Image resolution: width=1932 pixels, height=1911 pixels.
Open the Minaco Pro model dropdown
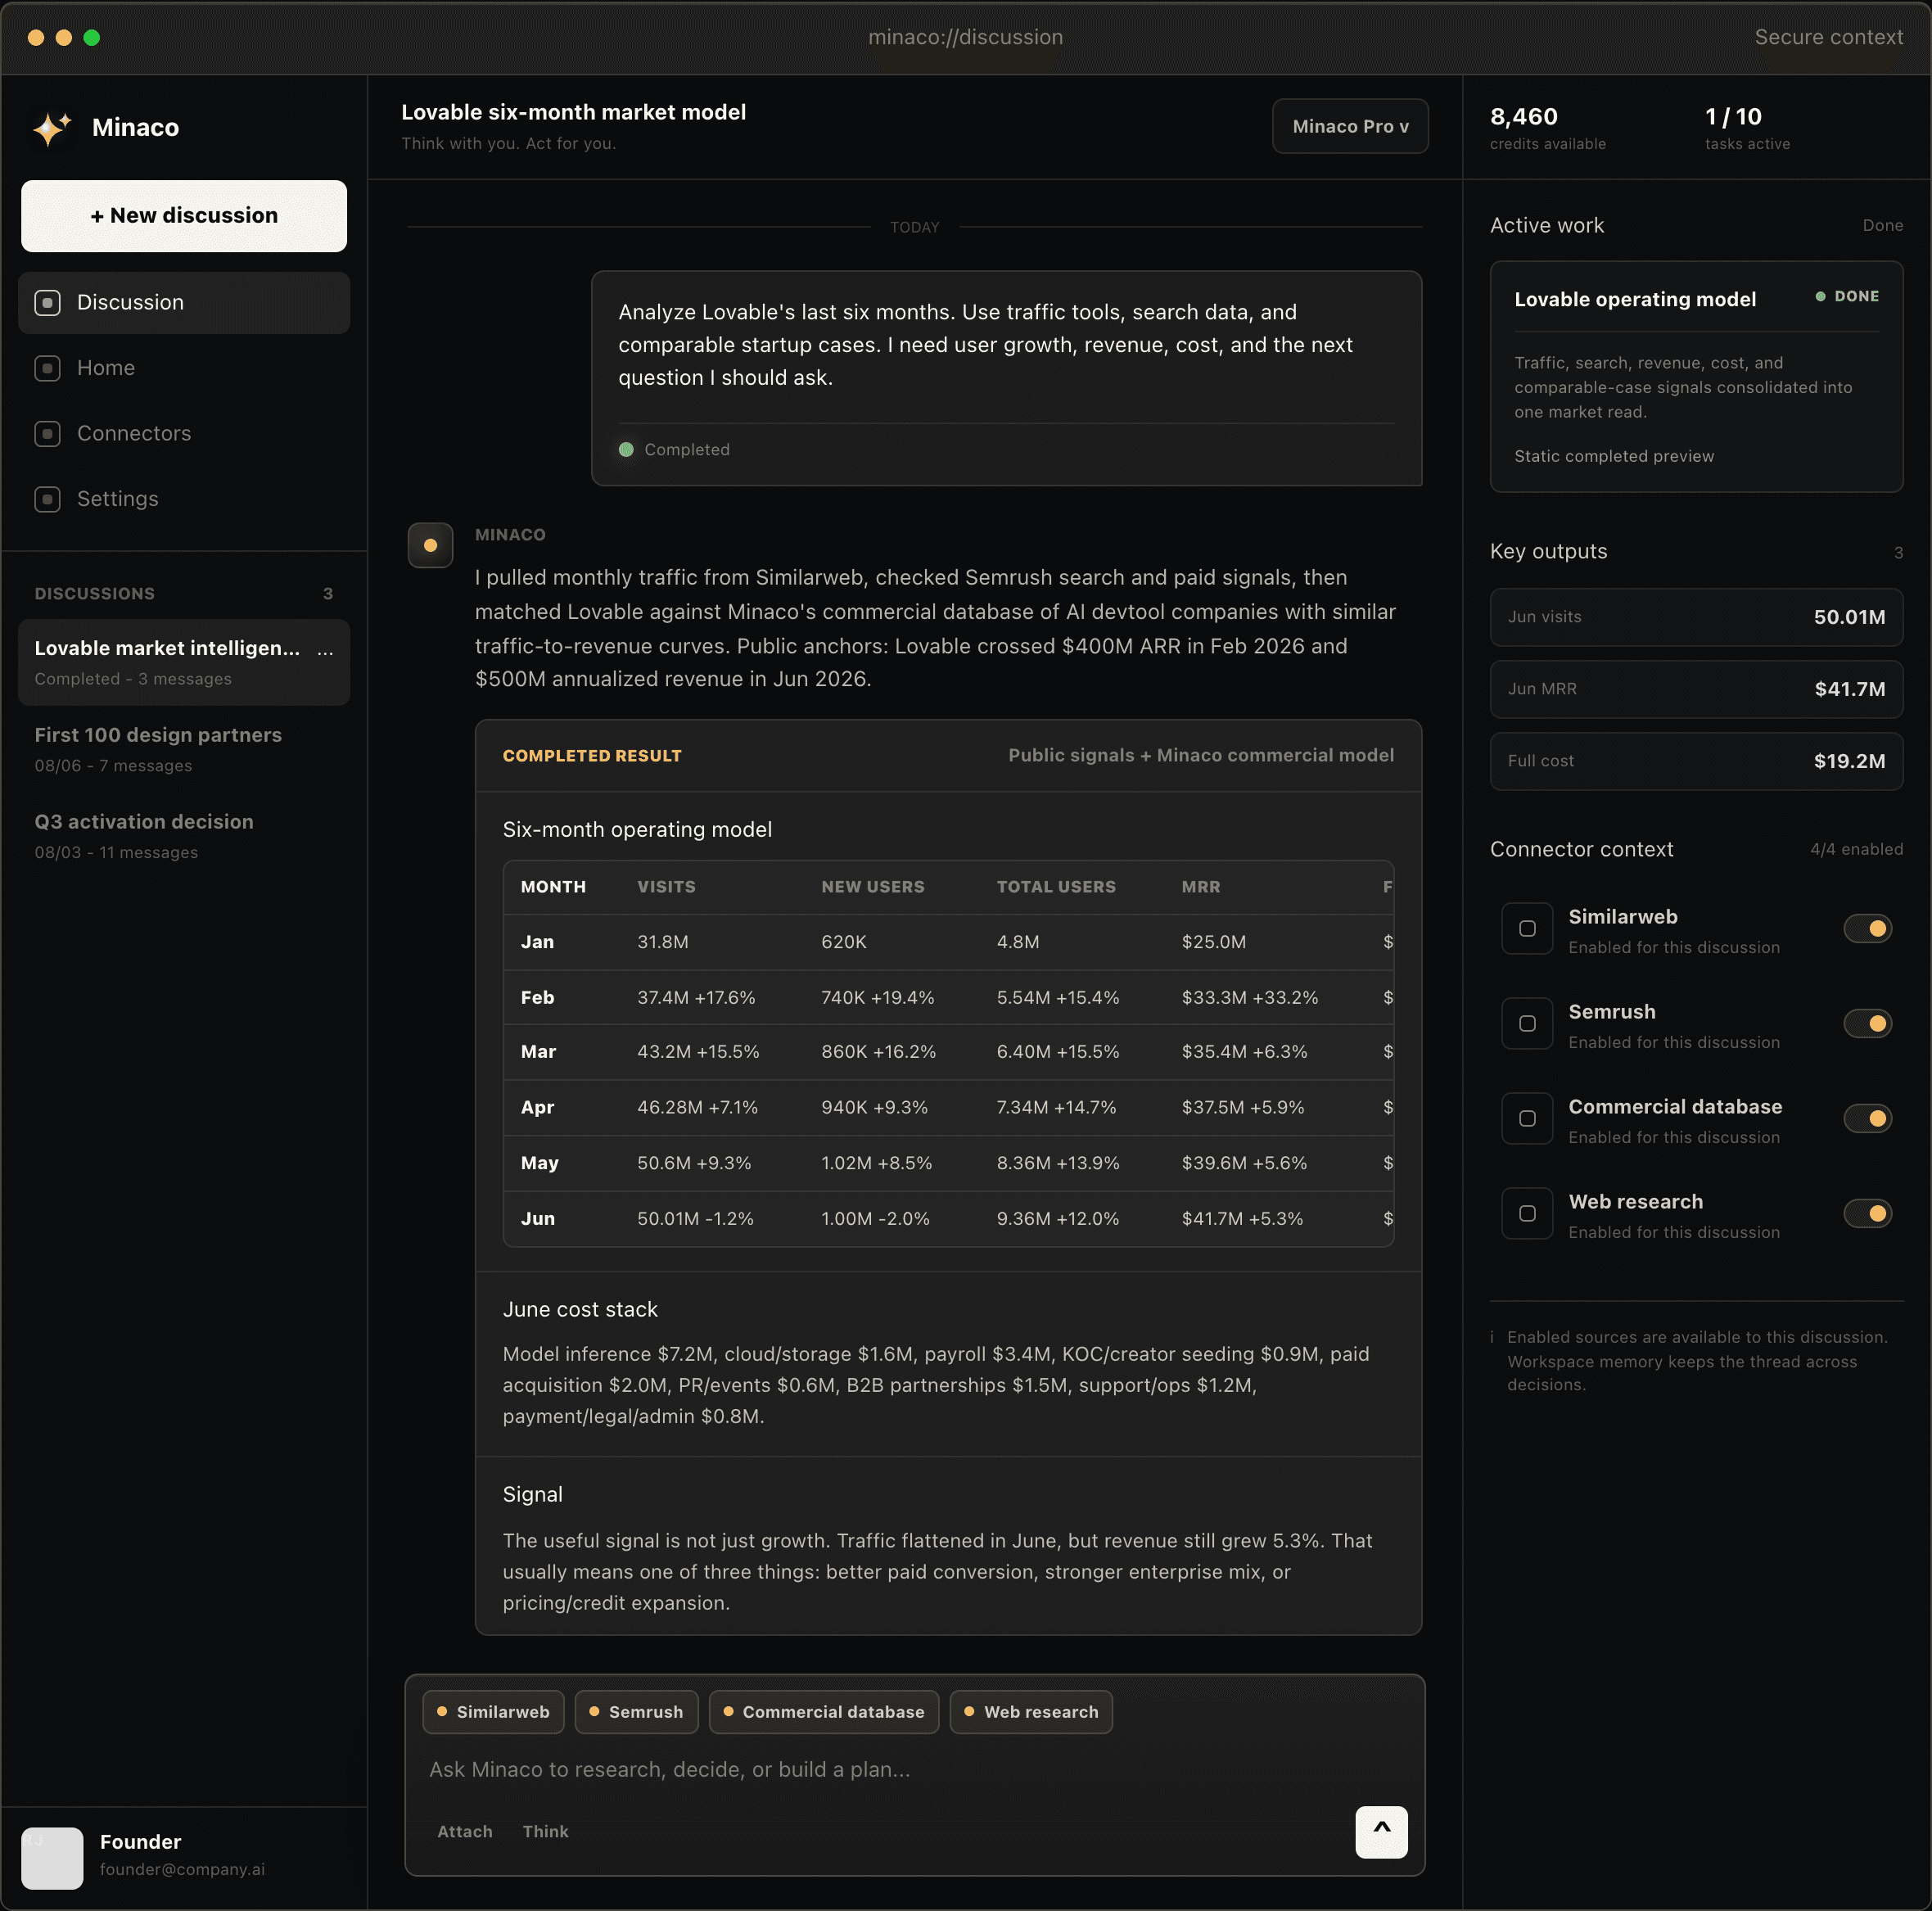[x=1350, y=126]
